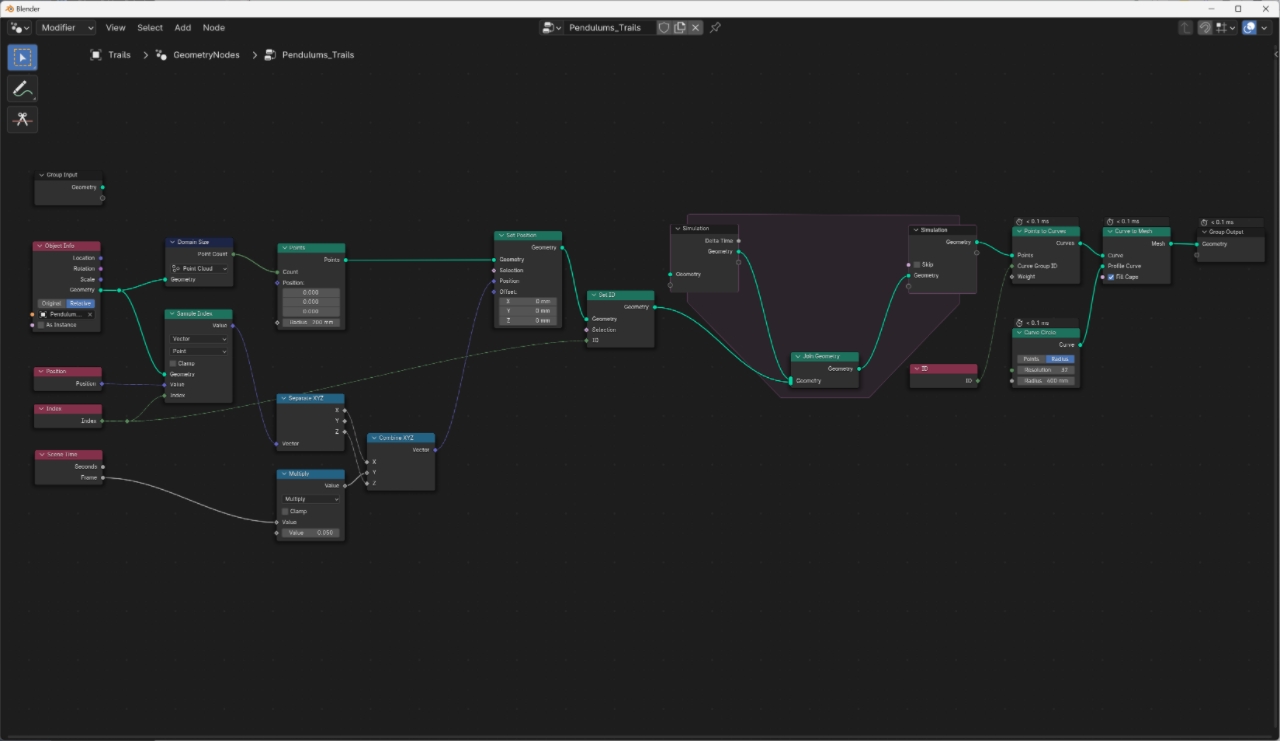Click the Points node Radius field

pyautogui.click(x=311, y=322)
